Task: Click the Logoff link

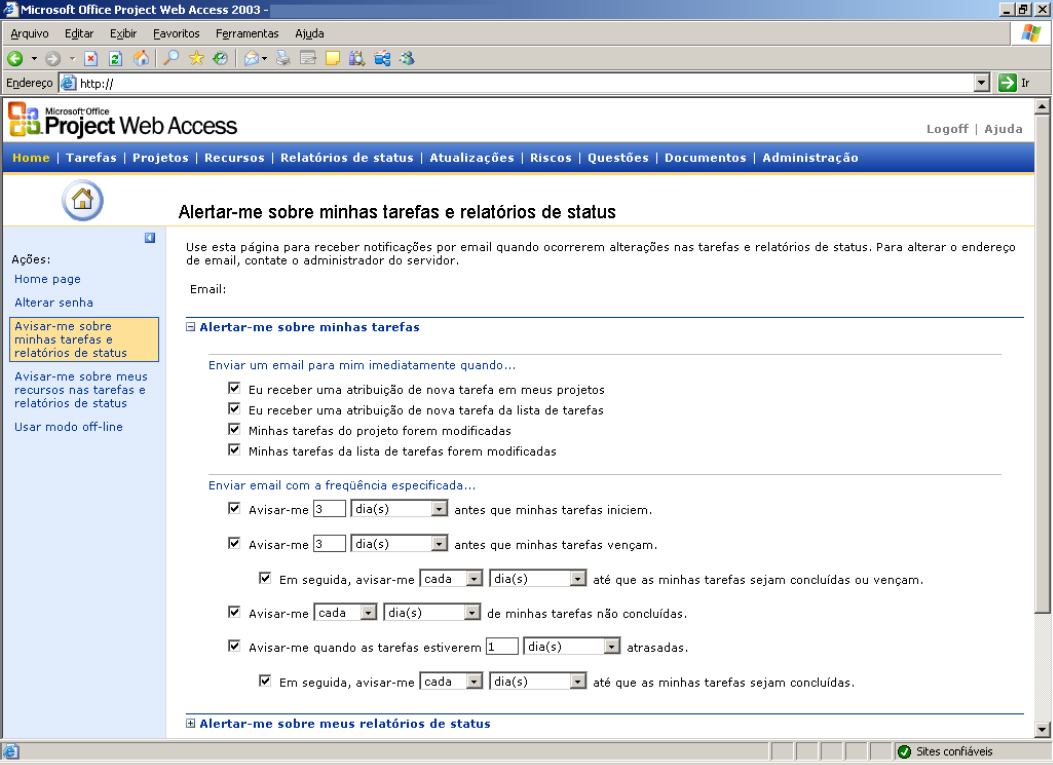Action: coord(947,129)
